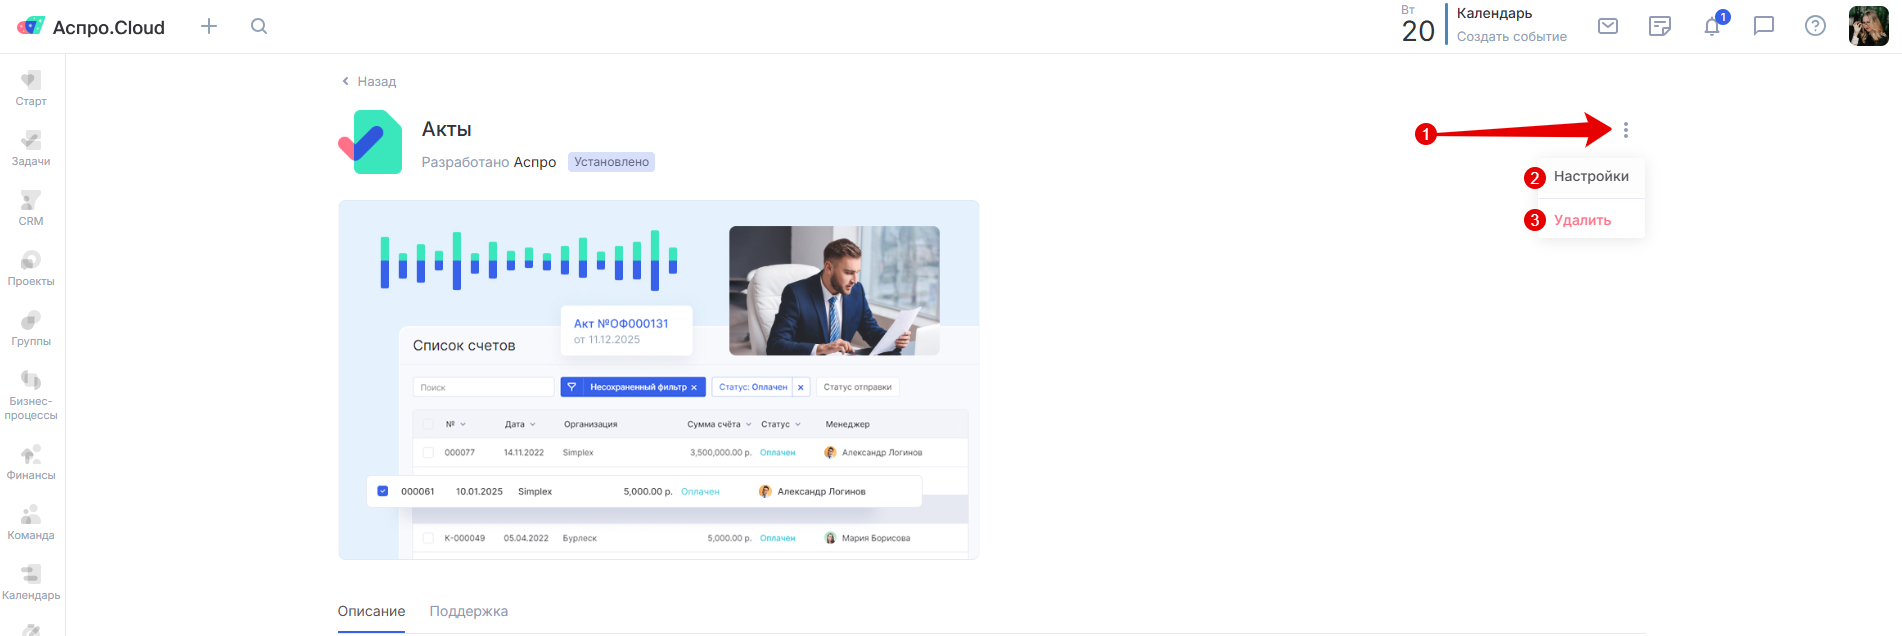Click Создать событие calendar link
Viewport: 1902px width, 636px height.
[1511, 37]
